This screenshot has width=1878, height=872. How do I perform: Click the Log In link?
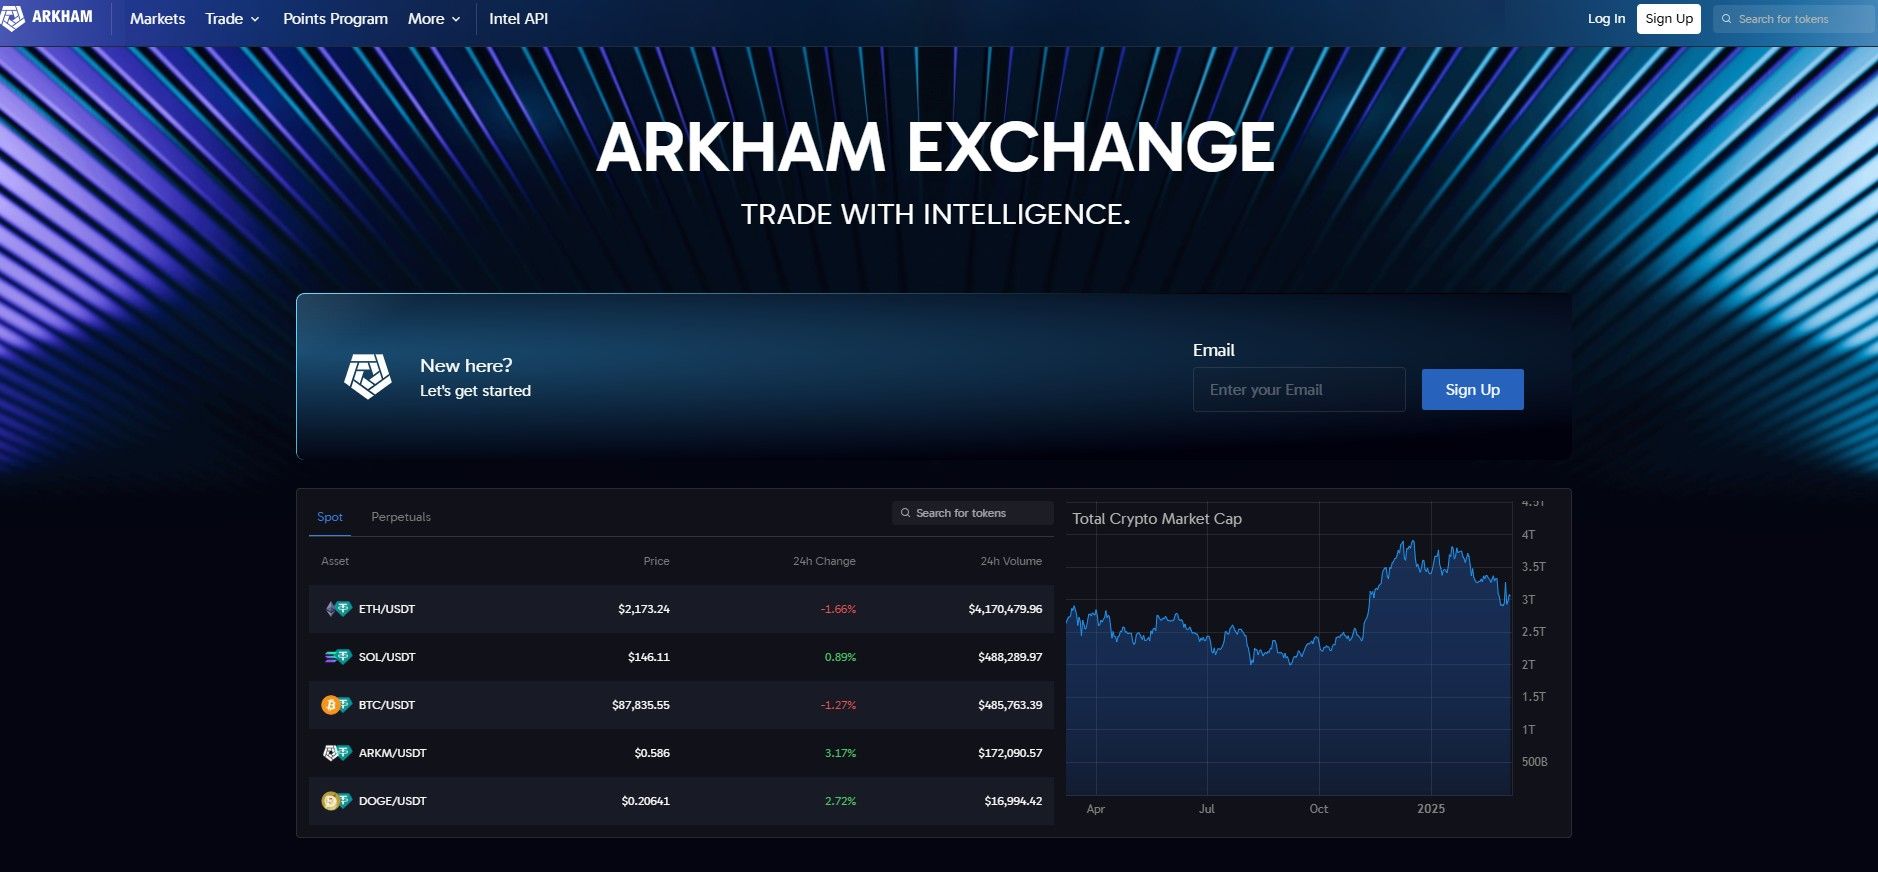[1606, 19]
